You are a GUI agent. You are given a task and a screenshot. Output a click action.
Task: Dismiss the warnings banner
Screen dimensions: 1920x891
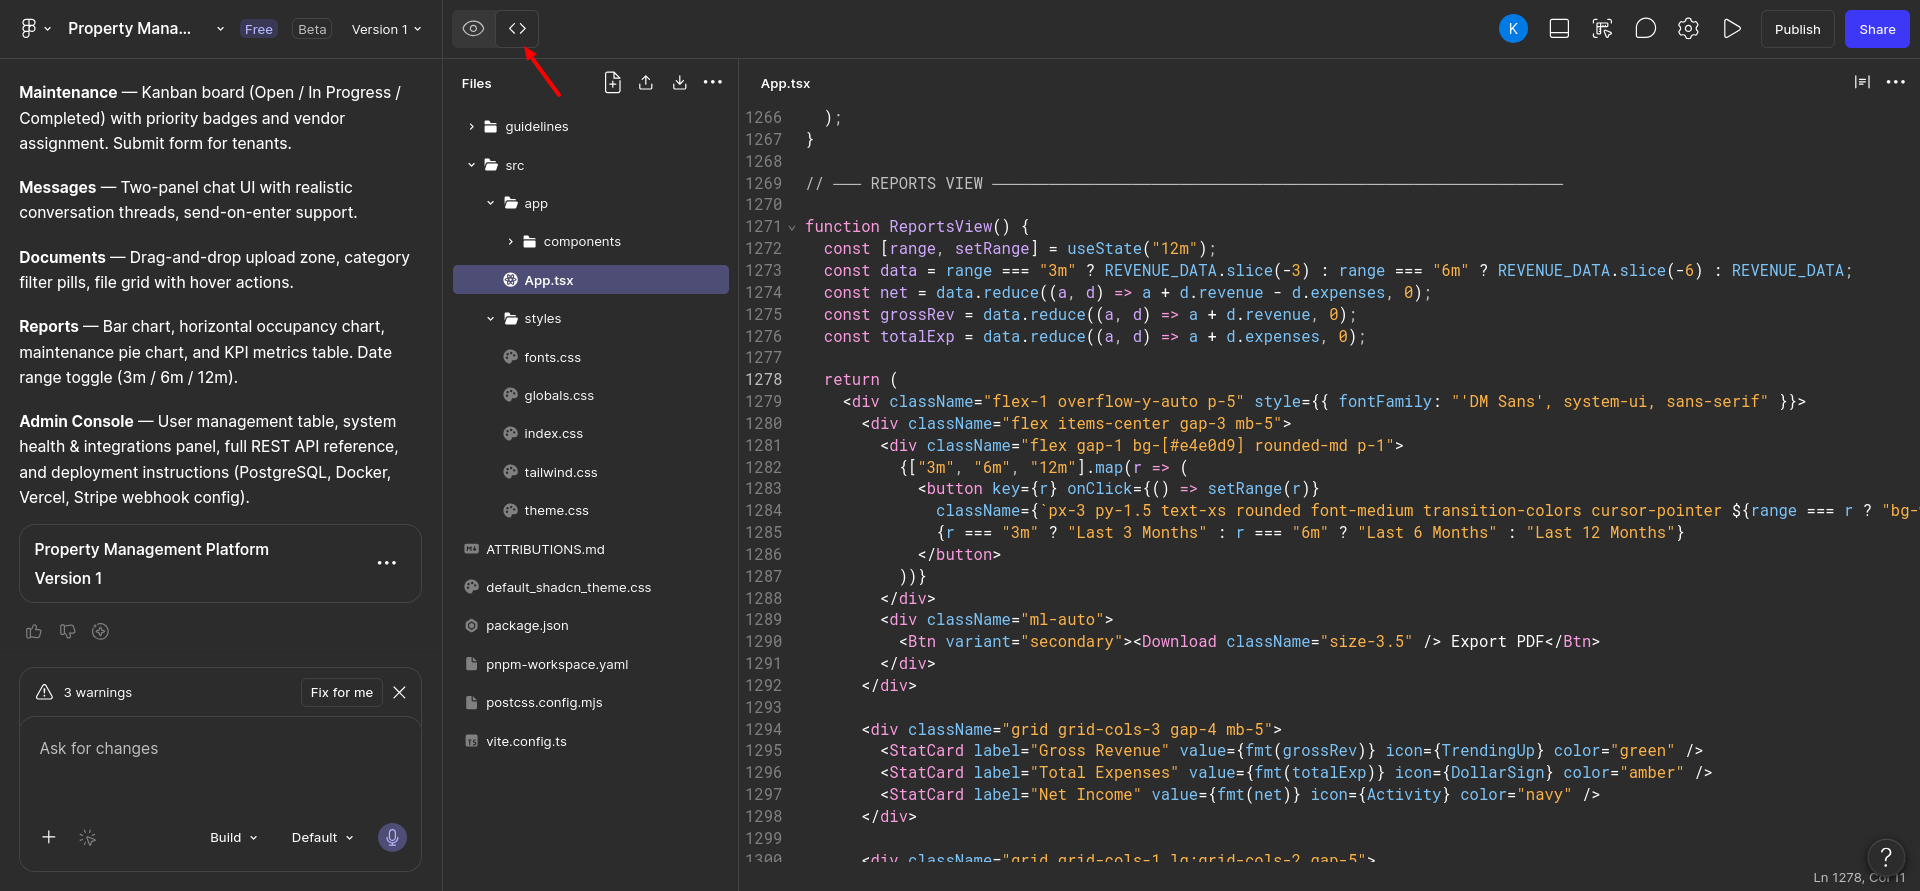pyautogui.click(x=399, y=692)
